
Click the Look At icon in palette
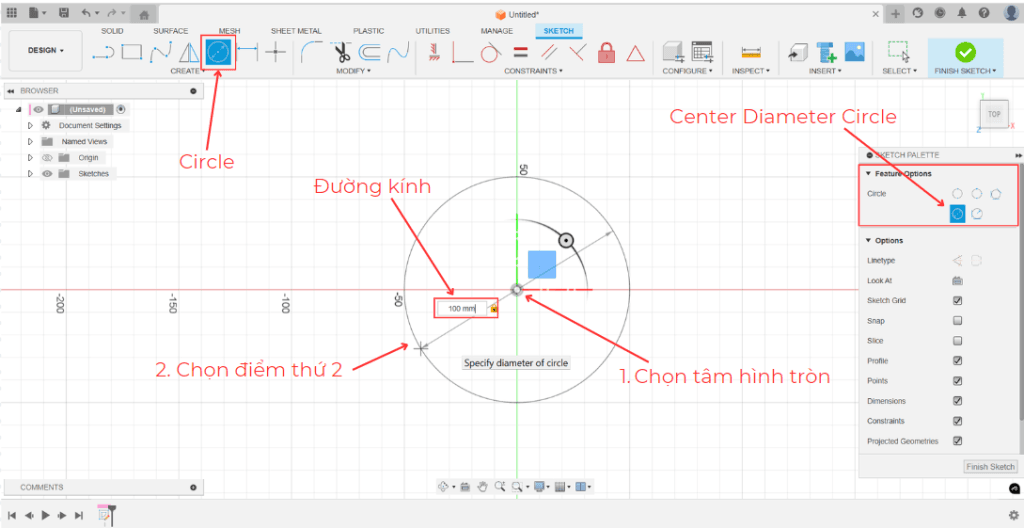click(x=957, y=281)
